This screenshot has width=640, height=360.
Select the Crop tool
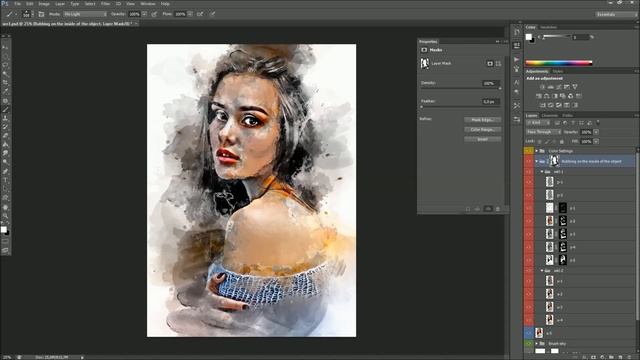tap(5, 83)
